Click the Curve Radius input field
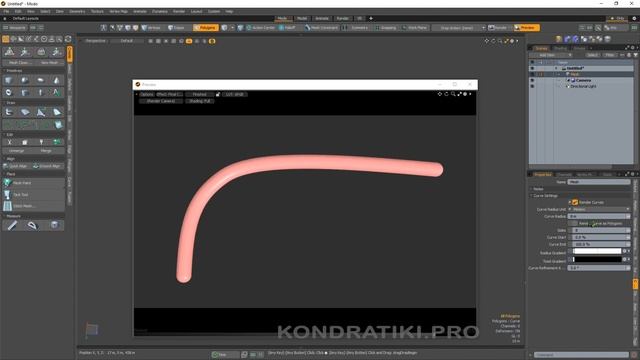Image resolution: width=640 pixels, height=360 pixels. click(x=599, y=216)
